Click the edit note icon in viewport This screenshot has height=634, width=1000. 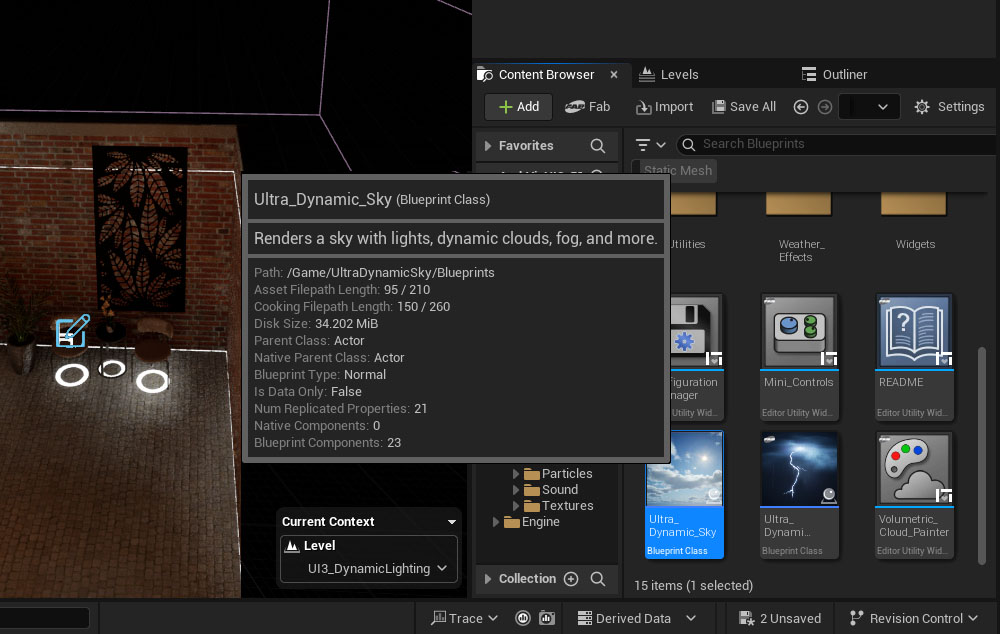coord(73,331)
